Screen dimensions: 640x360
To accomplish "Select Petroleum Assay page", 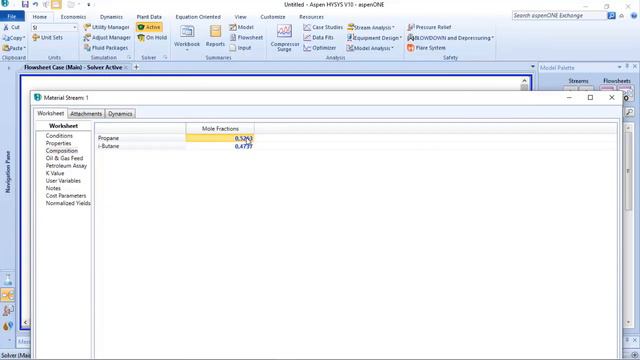I will tap(66, 166).
